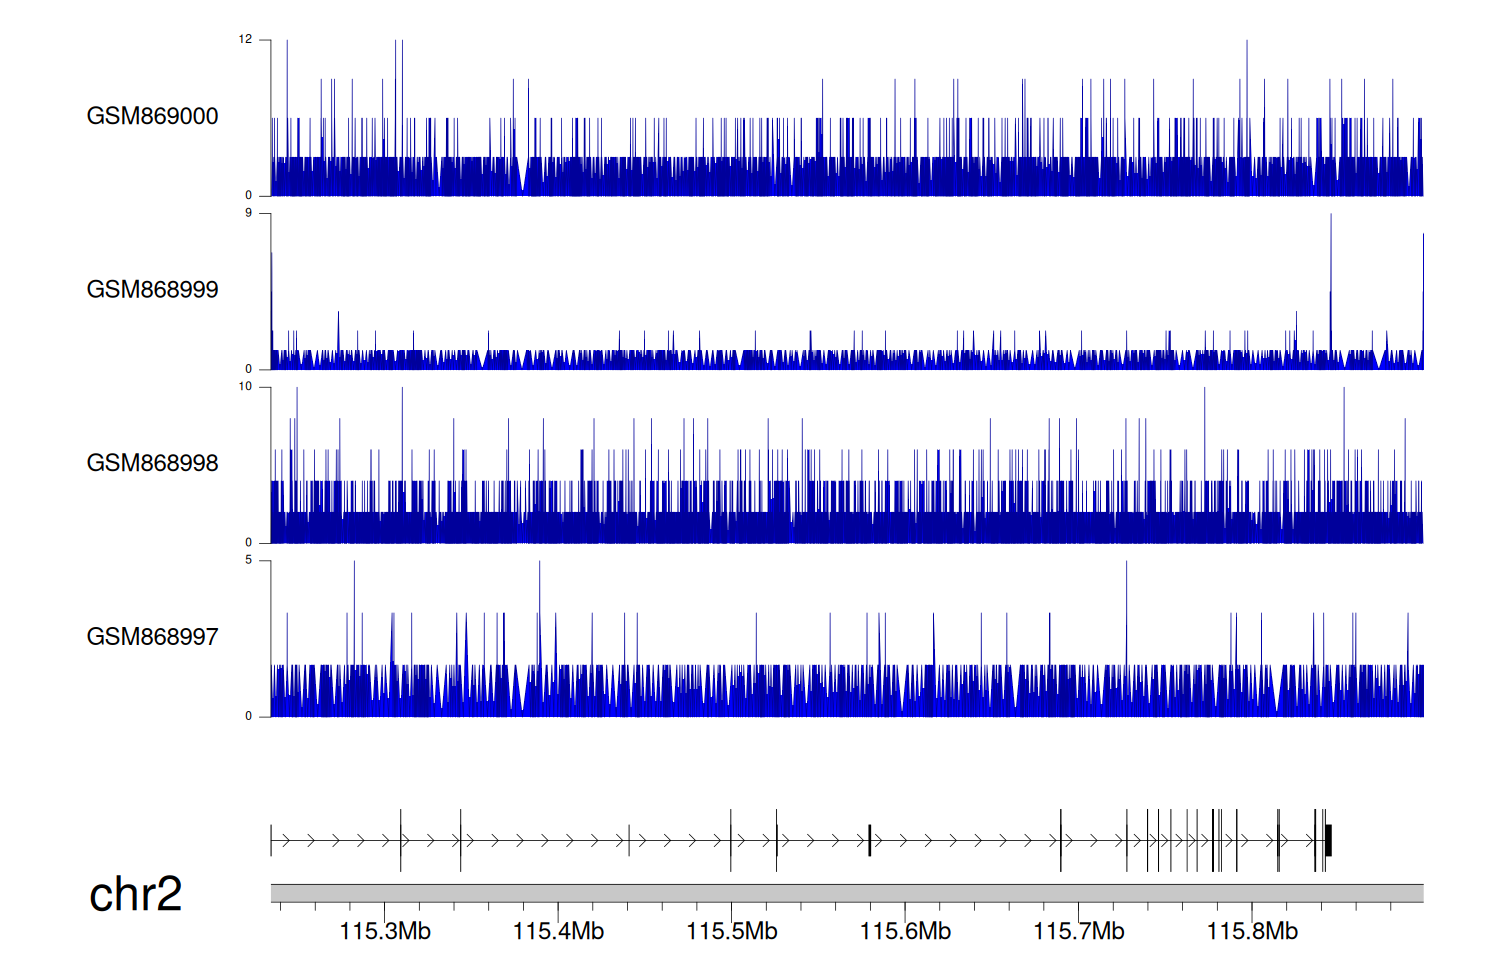The height and width of the screenshot is (980, 1500).
Task: Click the thick final exon block of gene
Action: [x=1328, y=840]
